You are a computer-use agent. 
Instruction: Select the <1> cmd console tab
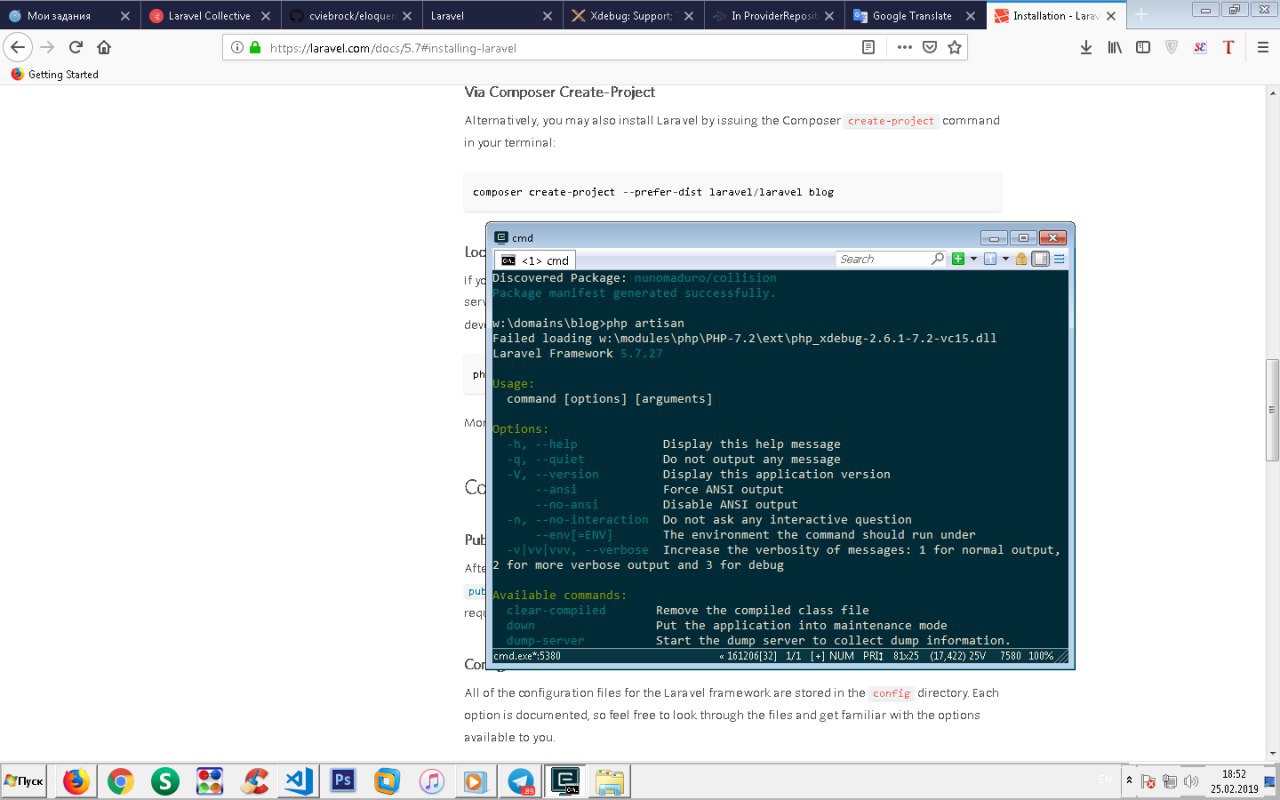(535, 260)
